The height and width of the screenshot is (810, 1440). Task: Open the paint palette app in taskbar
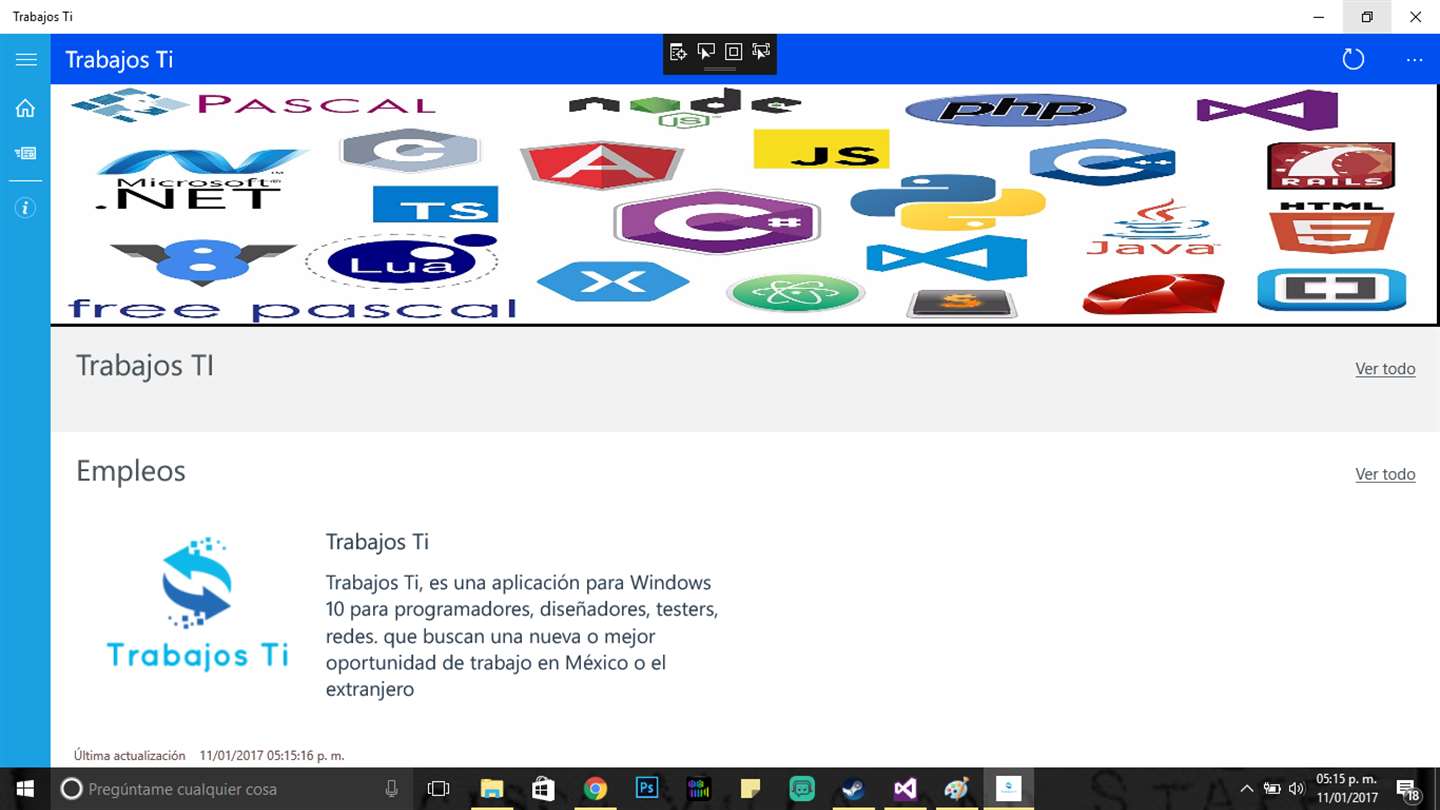coord(957,789)
